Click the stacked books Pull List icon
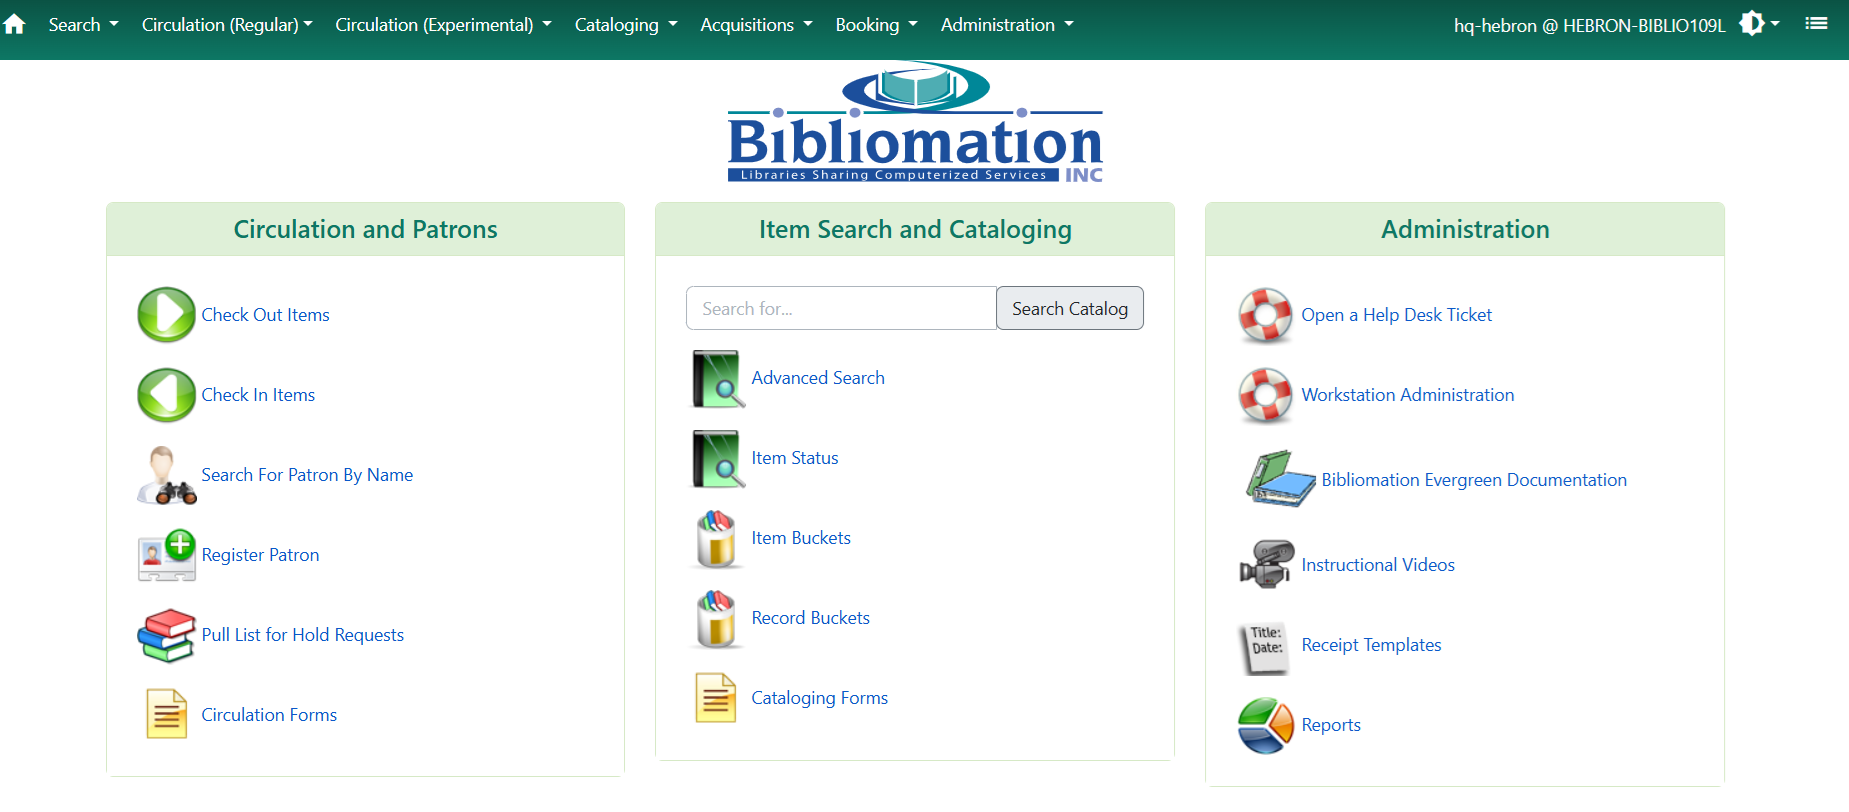 [x=166, y=635]
